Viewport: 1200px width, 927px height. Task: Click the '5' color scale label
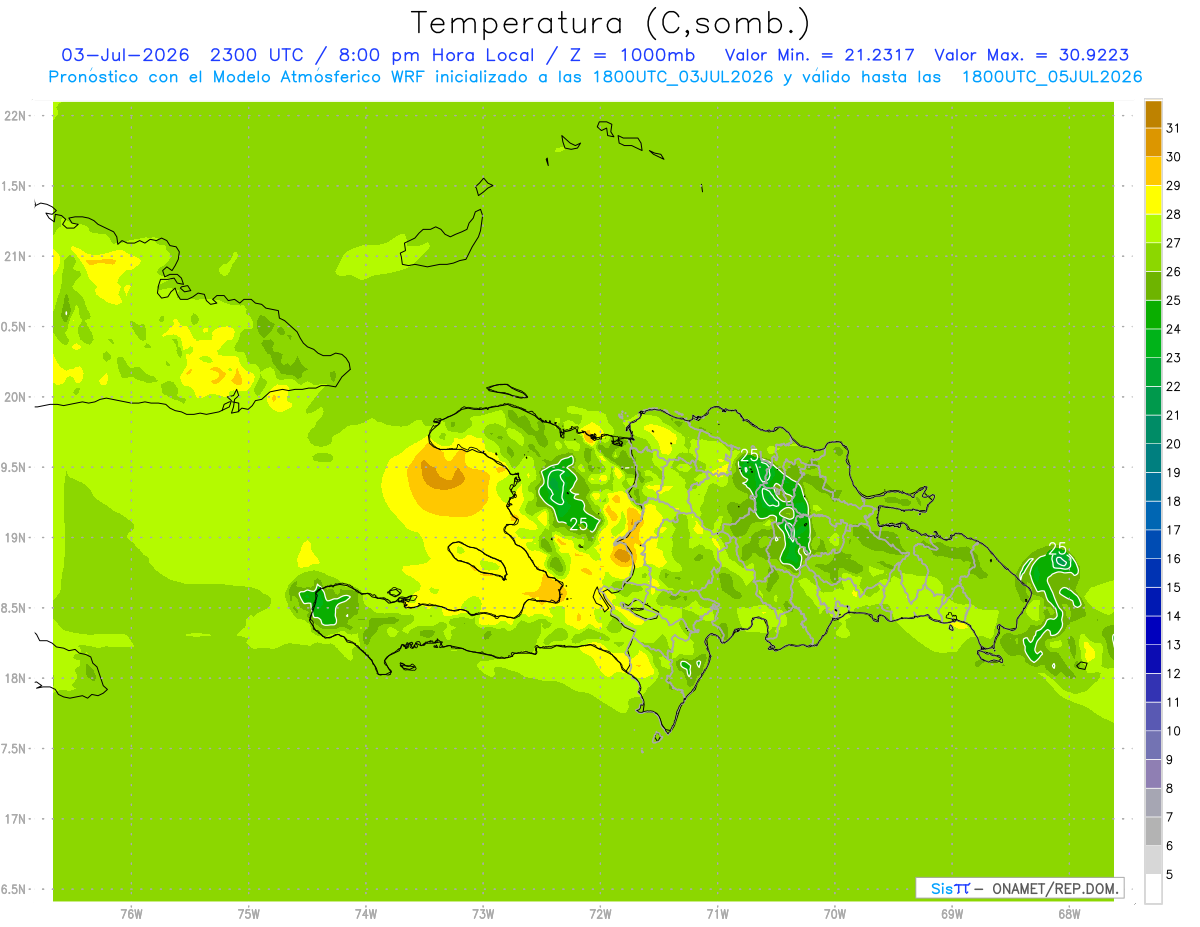1170,875
